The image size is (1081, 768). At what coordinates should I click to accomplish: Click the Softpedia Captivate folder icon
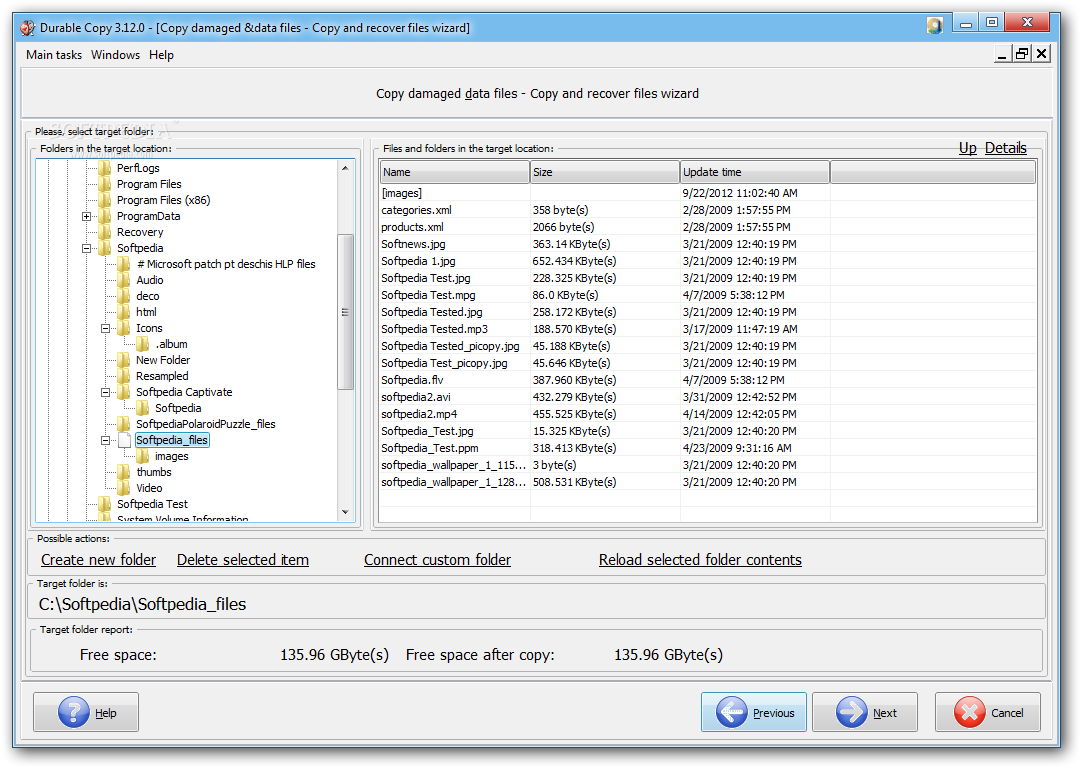124,392
